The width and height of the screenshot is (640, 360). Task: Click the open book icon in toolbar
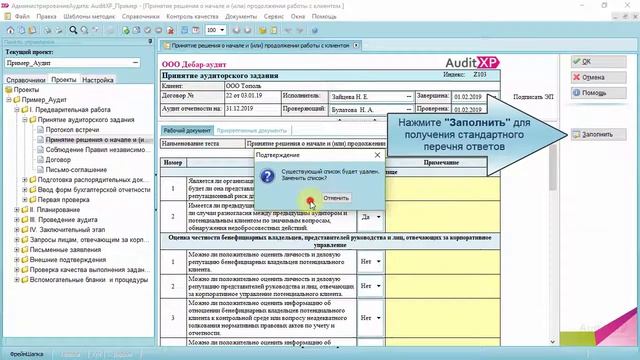pos(32,30)
